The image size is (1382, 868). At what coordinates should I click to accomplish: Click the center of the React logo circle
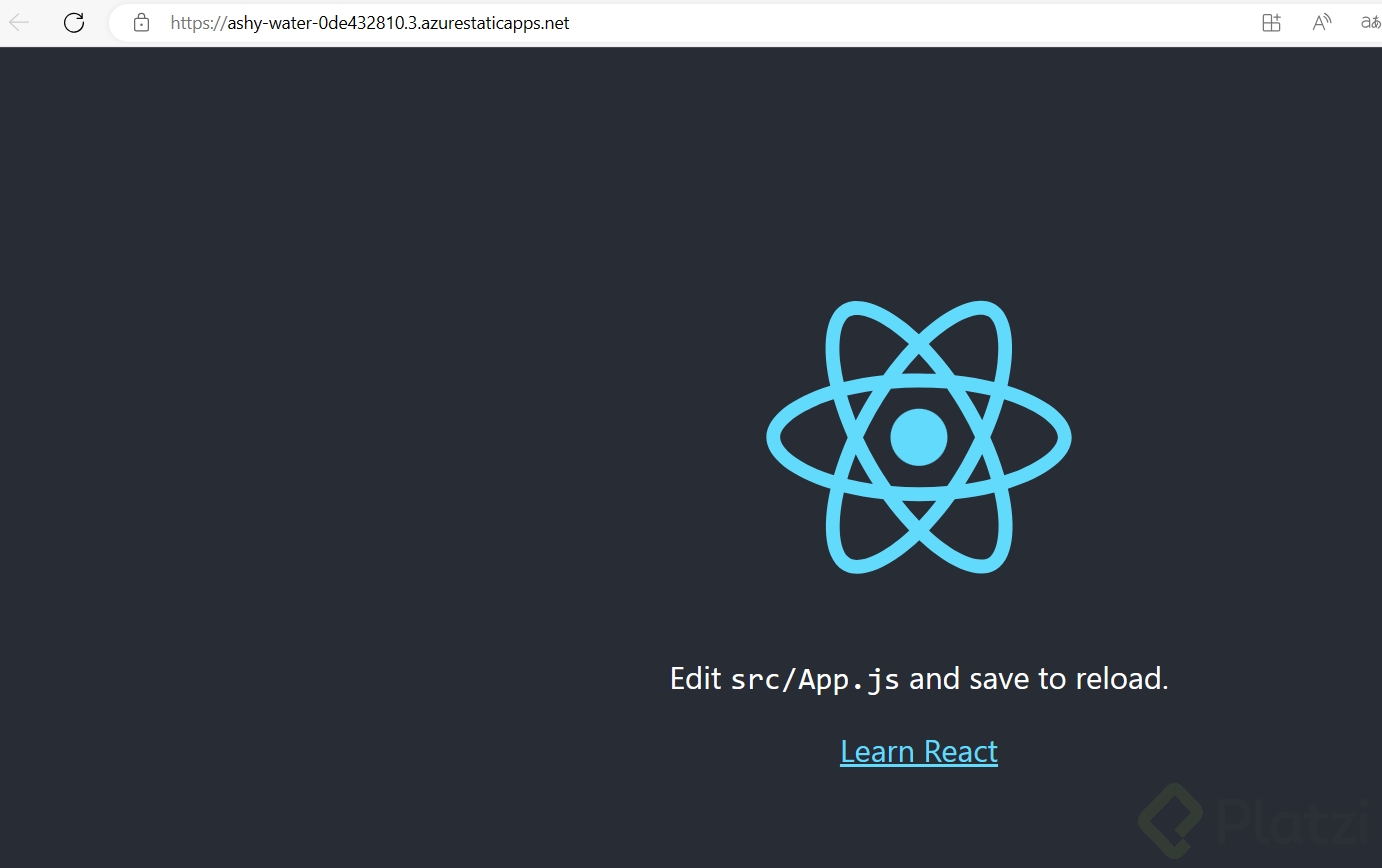coord(919,437)
